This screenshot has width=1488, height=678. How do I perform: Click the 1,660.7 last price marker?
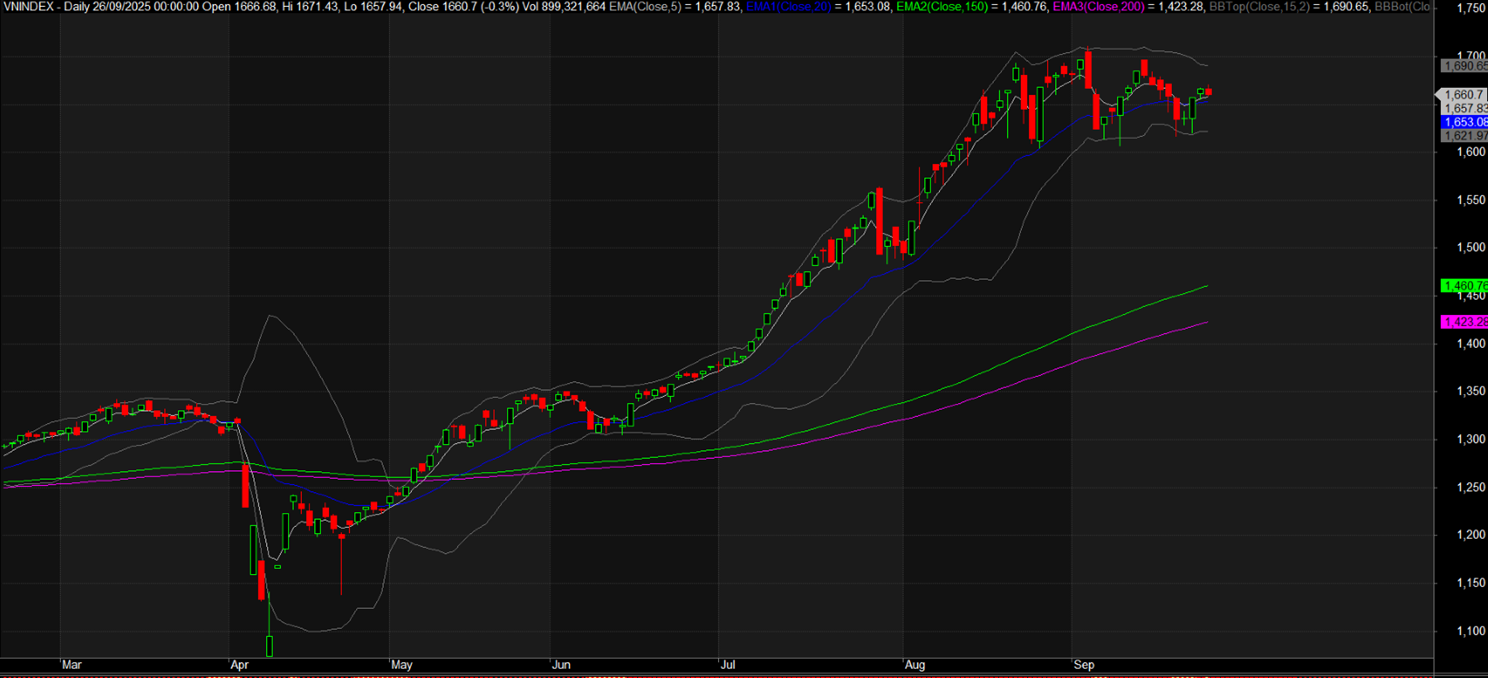[1464, 94]
